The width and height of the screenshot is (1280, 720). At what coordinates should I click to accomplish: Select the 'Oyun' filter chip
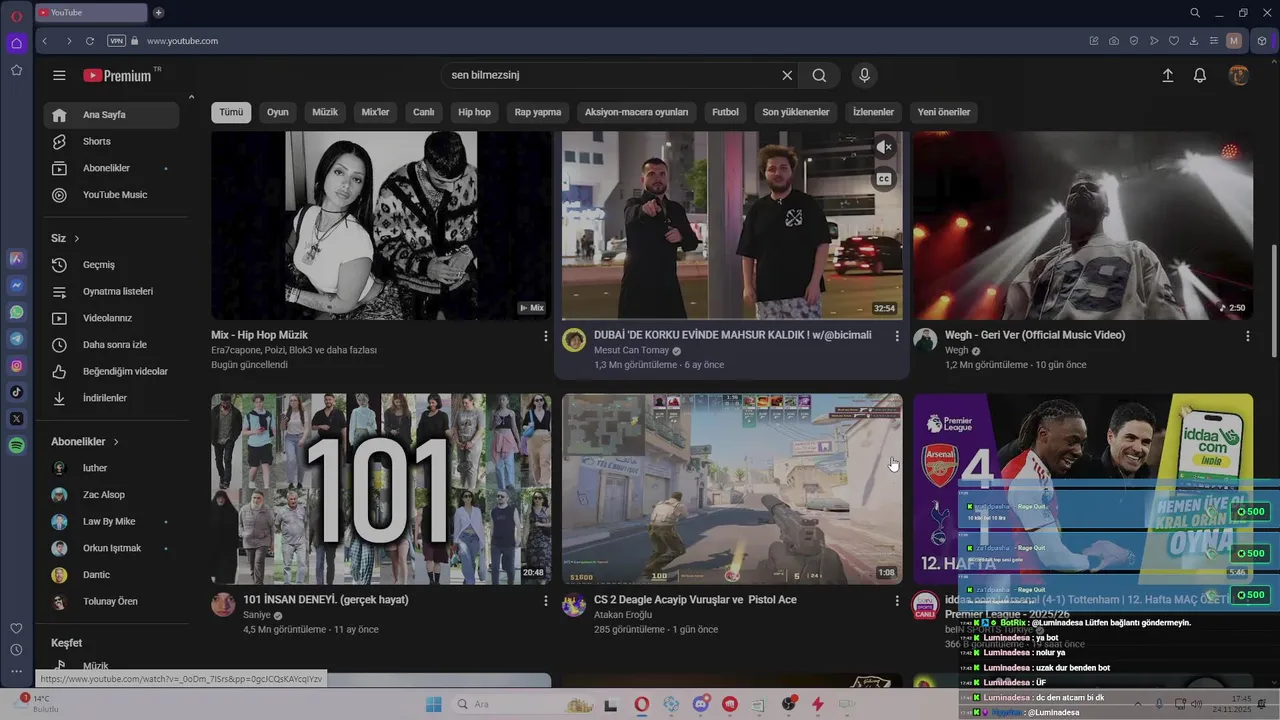(x=278, y=112)
